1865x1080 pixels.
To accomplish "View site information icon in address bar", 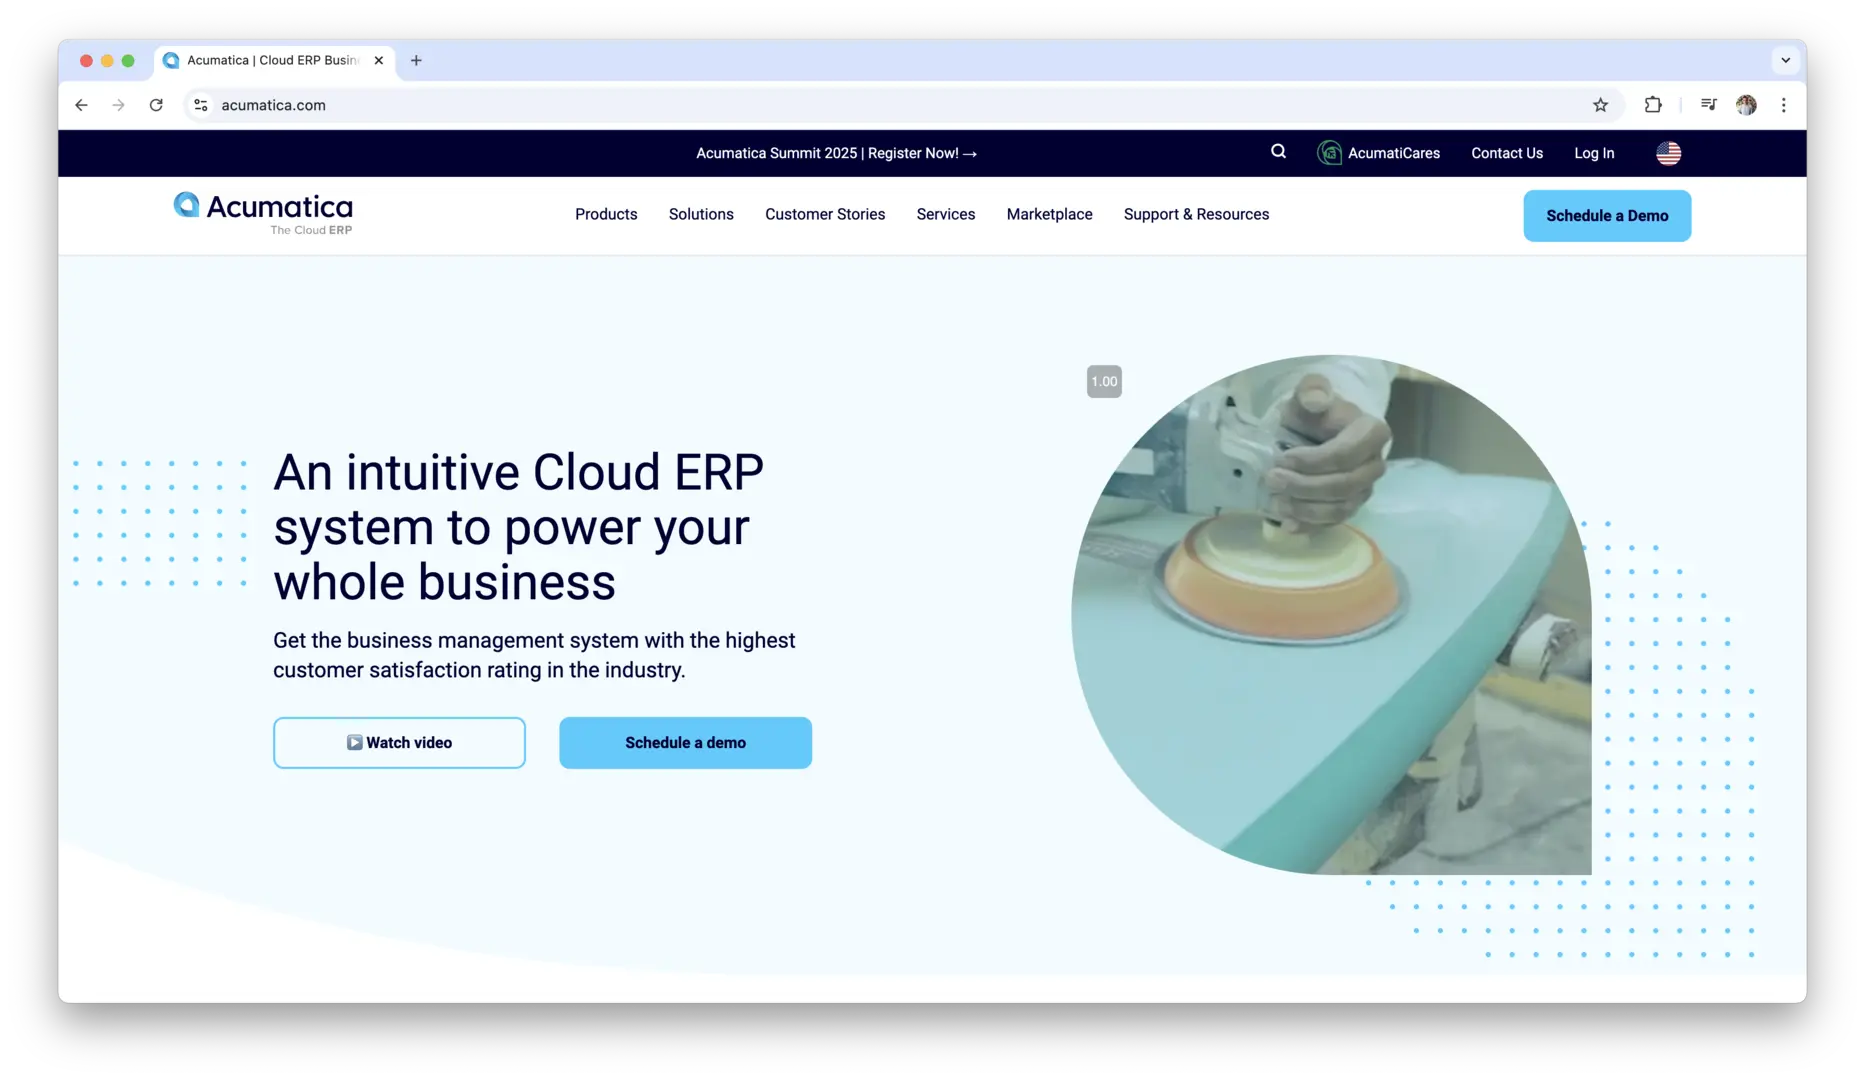I will coord(201,105).
